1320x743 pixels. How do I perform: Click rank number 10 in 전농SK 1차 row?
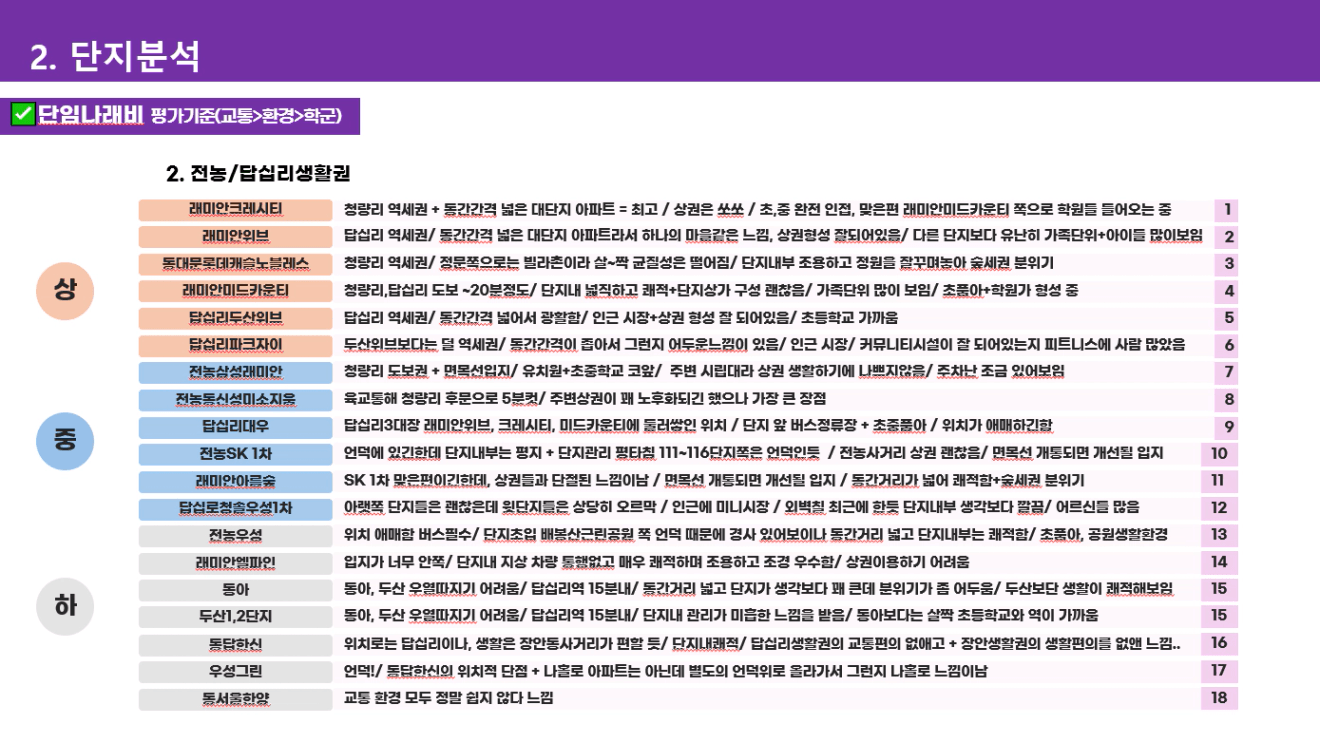click(1219, 454)
